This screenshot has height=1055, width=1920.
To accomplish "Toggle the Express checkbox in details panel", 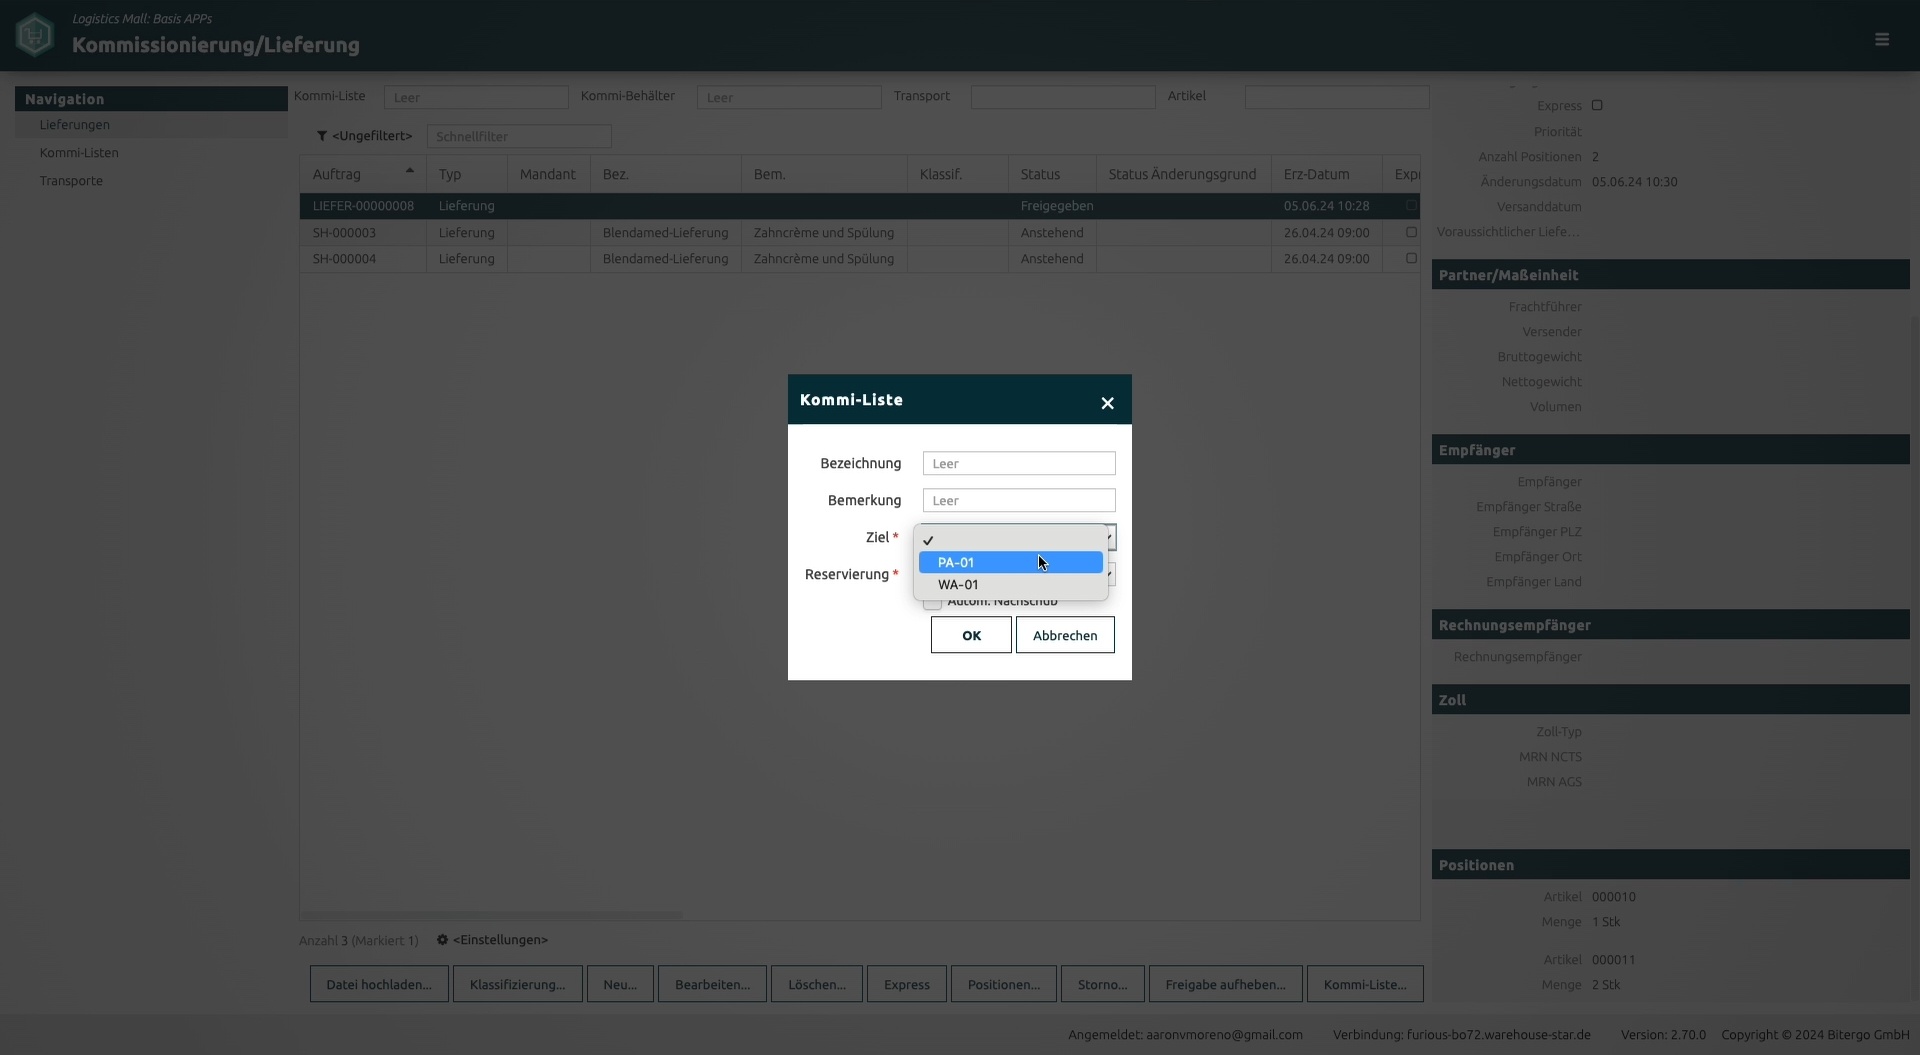I will click(x=1597, y=105).
